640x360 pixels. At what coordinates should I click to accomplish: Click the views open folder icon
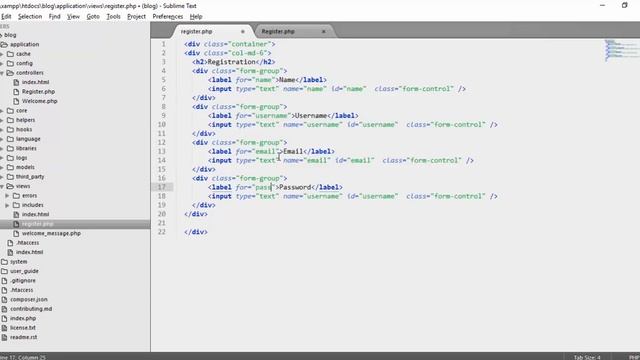[11, 186]
